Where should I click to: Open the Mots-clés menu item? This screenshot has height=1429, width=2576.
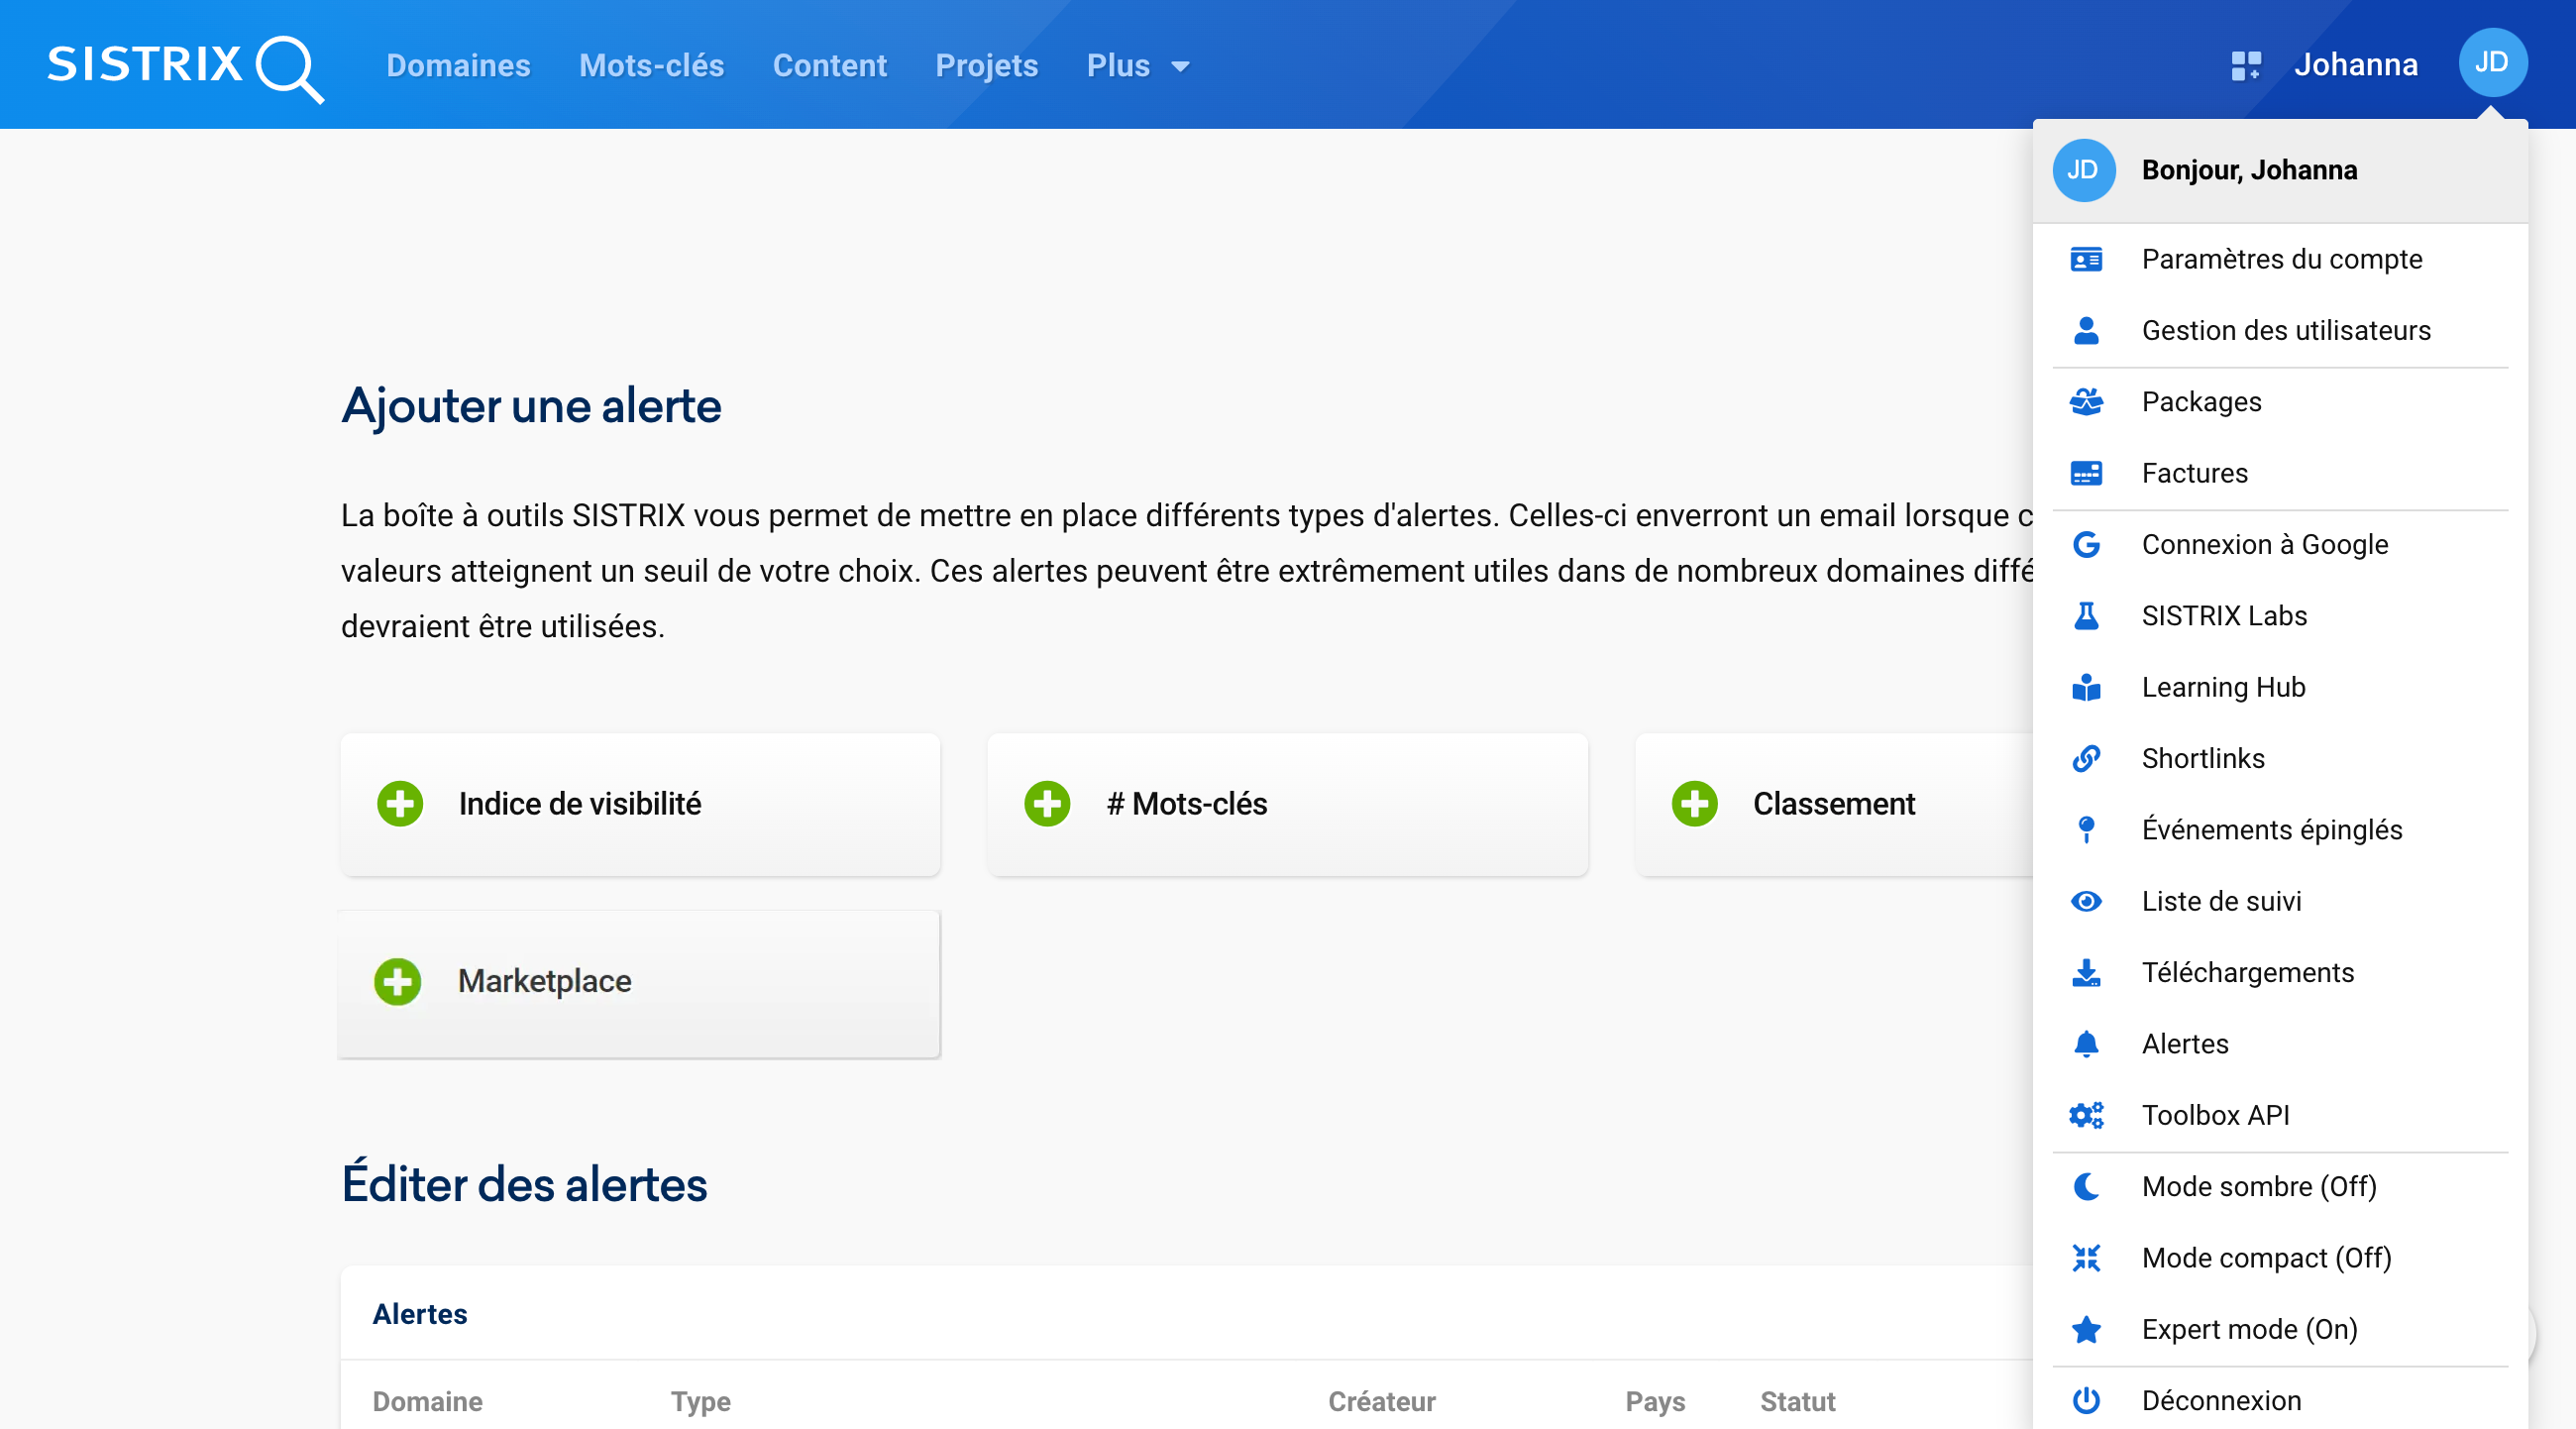pos(651,65)
